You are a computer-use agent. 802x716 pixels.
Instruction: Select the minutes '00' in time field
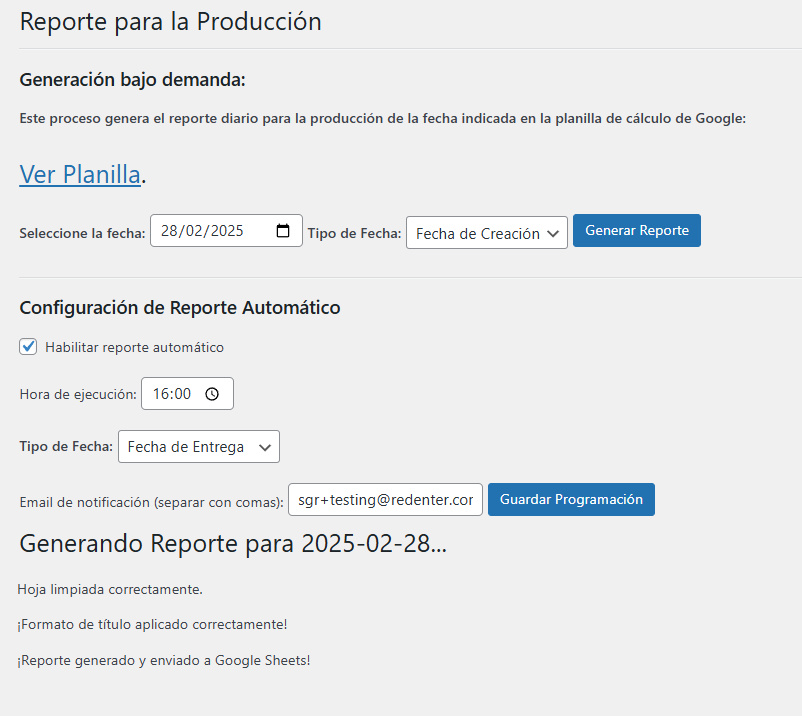(181, 394)
